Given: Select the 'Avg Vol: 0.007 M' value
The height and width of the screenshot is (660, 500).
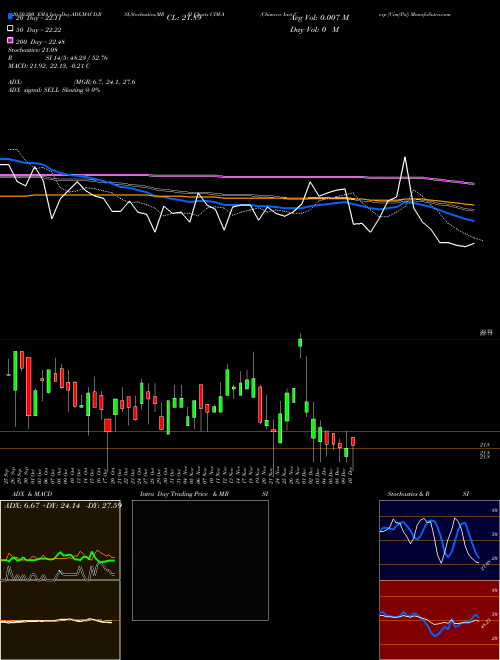Looking at the screenshot, I should [320, 18].
